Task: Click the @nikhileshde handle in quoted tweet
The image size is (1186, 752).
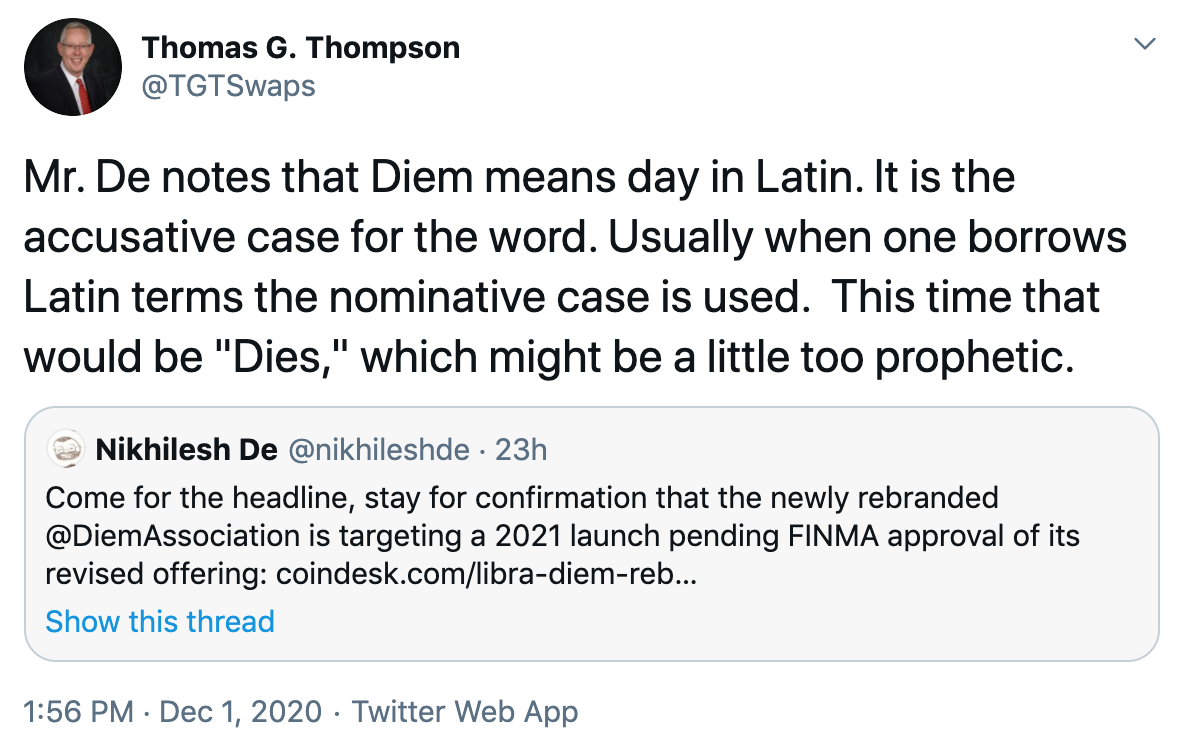Action: (x=378, y=450)
